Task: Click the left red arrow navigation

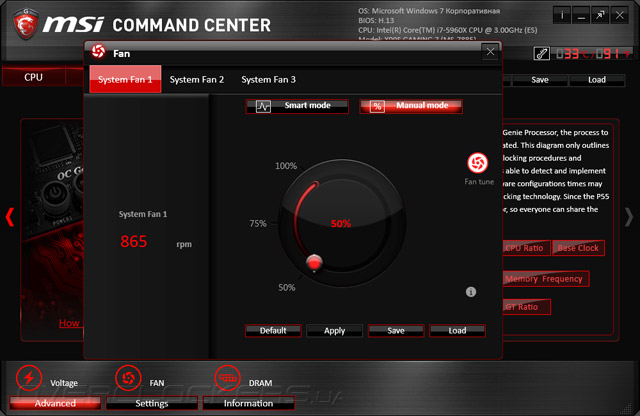Action: [x=10, y=217]
